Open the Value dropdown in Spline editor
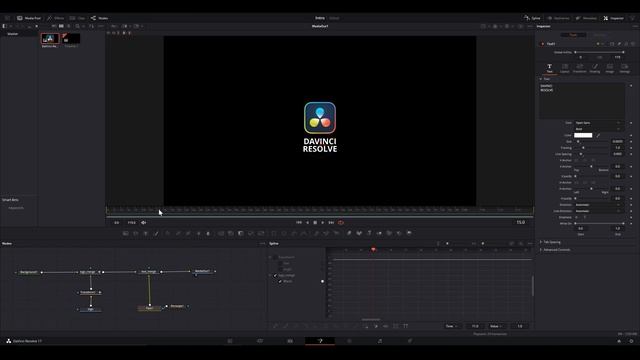640x360 pixels. pyautogui.click(x=496, y=326)
